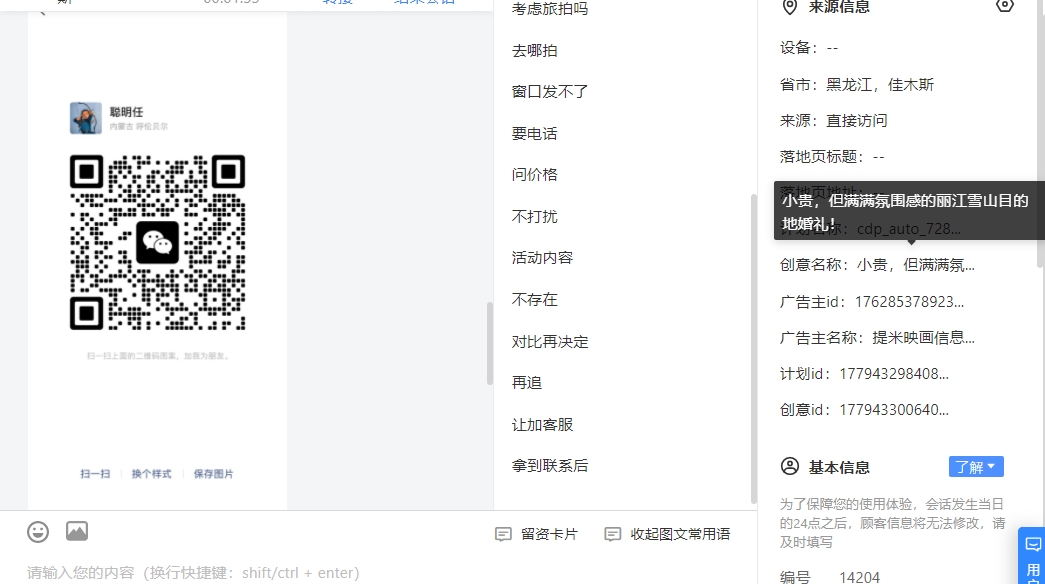Focus the message input box 请输入您的内容
Screen dimensions: 1045x584
(x=379, y=573)
